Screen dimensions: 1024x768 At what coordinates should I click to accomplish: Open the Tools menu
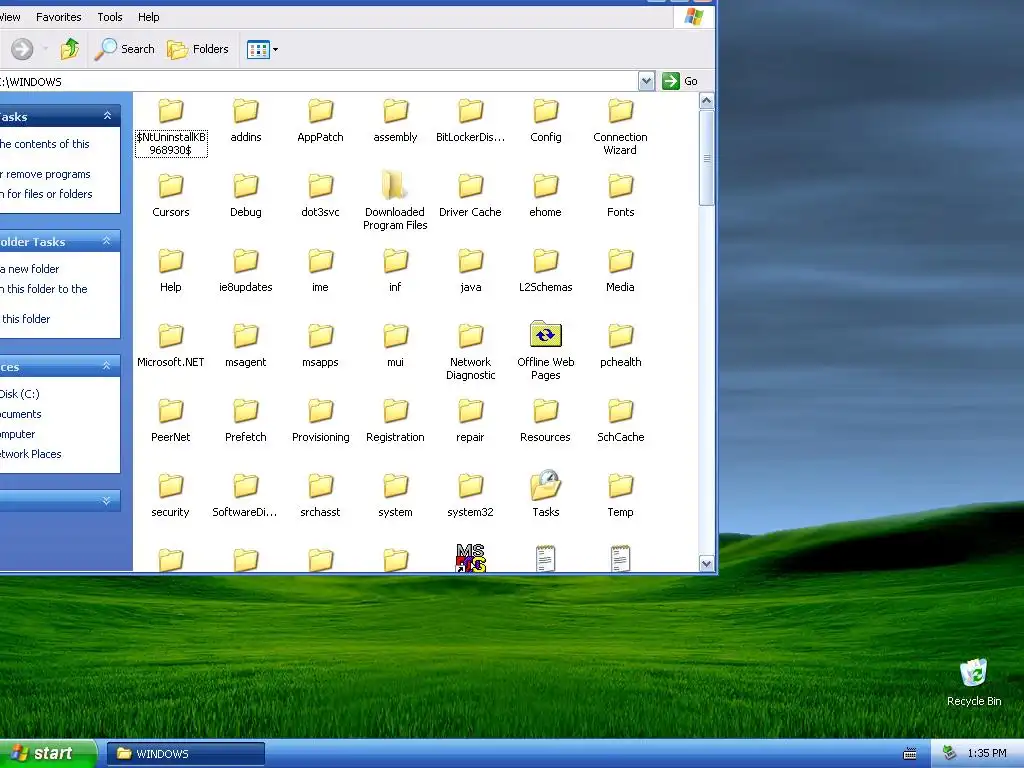110,17
